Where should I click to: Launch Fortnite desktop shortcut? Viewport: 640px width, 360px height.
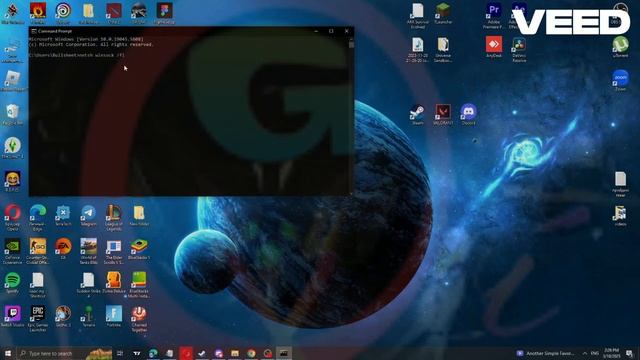[x=113, y=316]
